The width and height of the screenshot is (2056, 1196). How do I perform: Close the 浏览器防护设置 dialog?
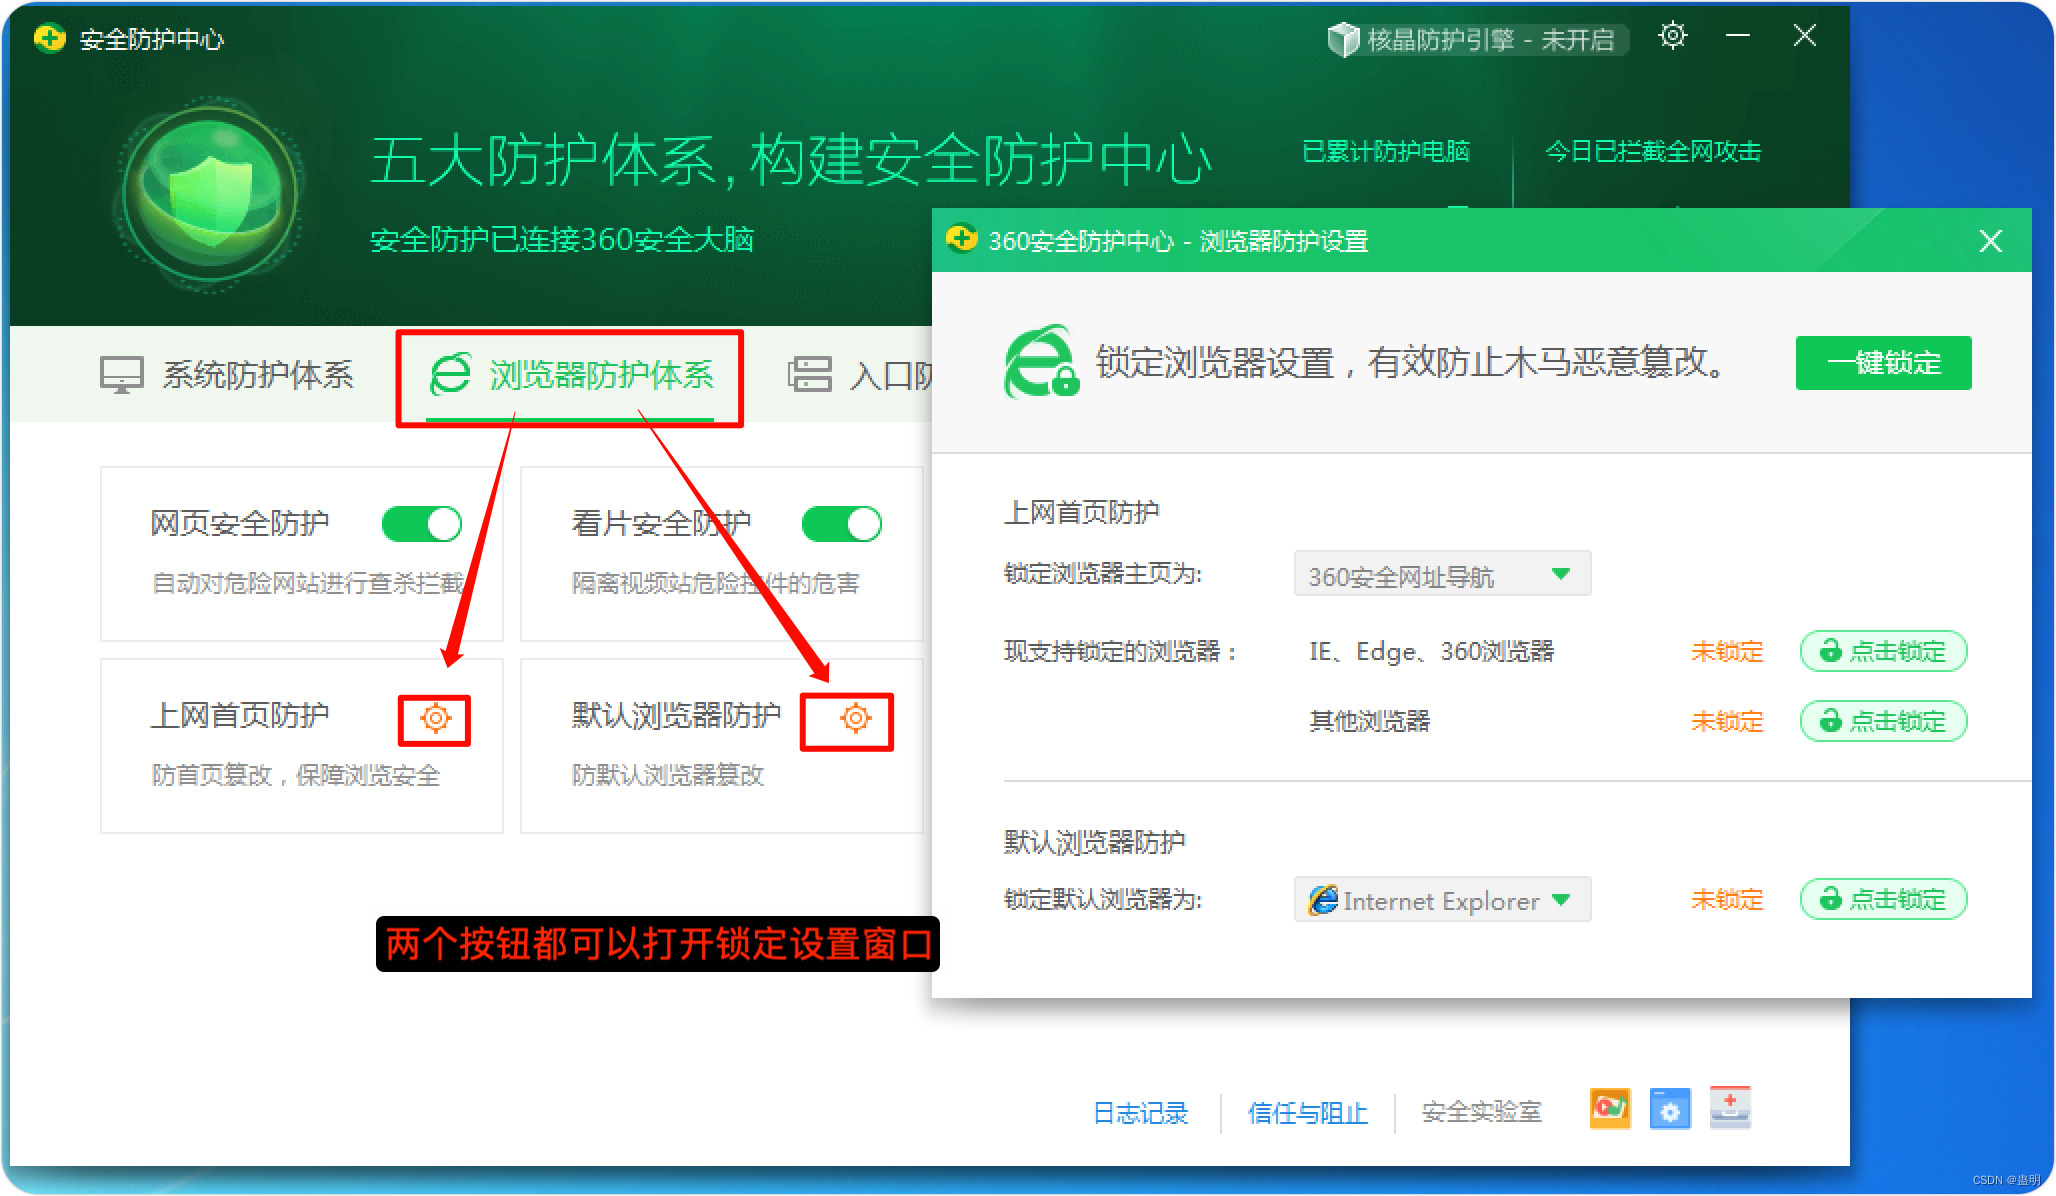pyautogui.click(x=1990, y=241)
